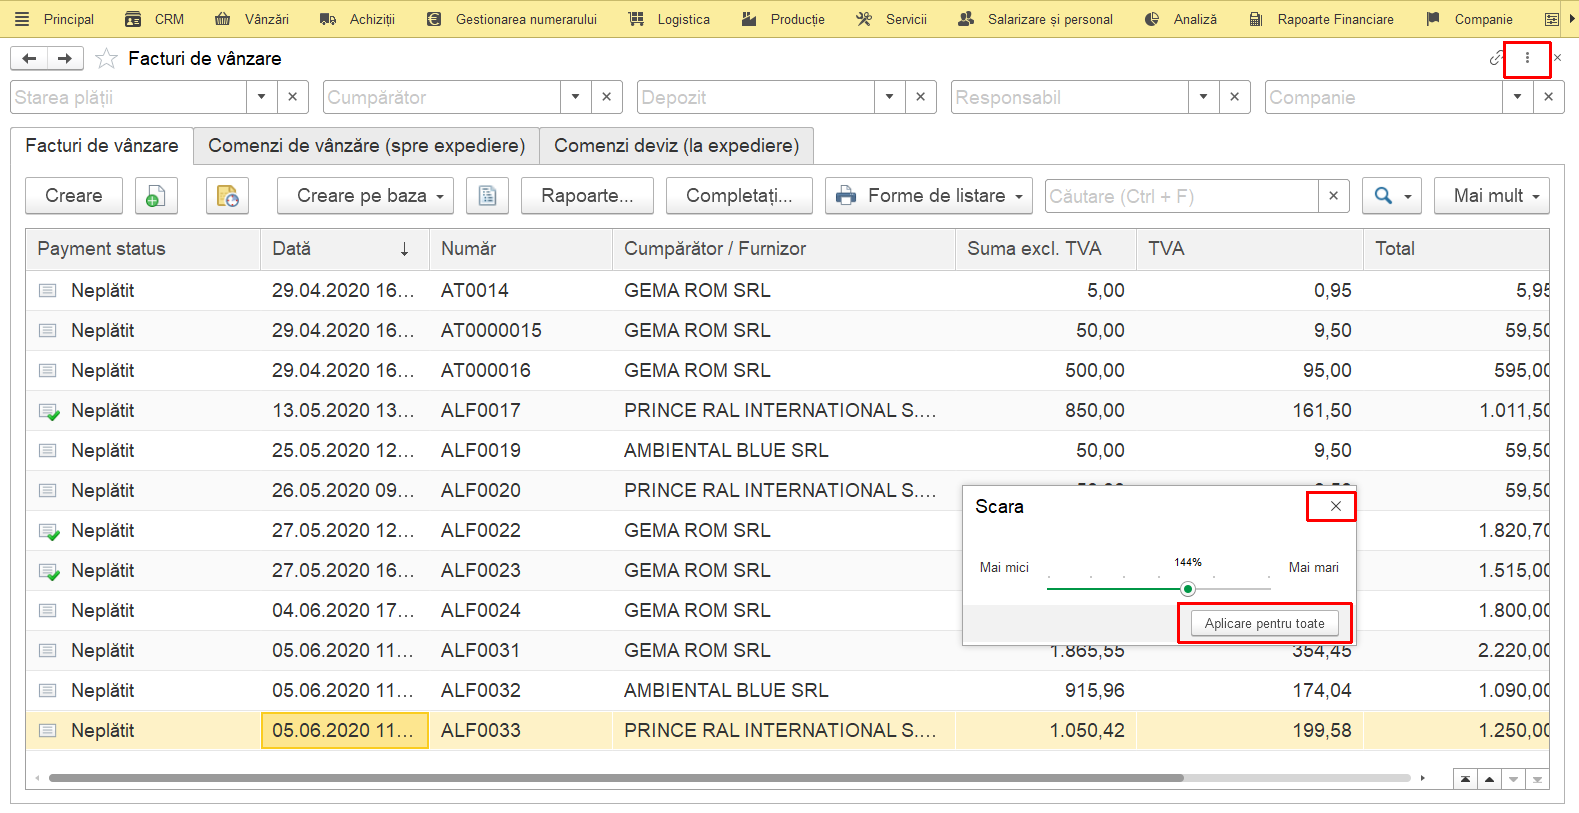Open the Forme de listare dropdown
1579x813 pixels.
(x=929, y=196)
